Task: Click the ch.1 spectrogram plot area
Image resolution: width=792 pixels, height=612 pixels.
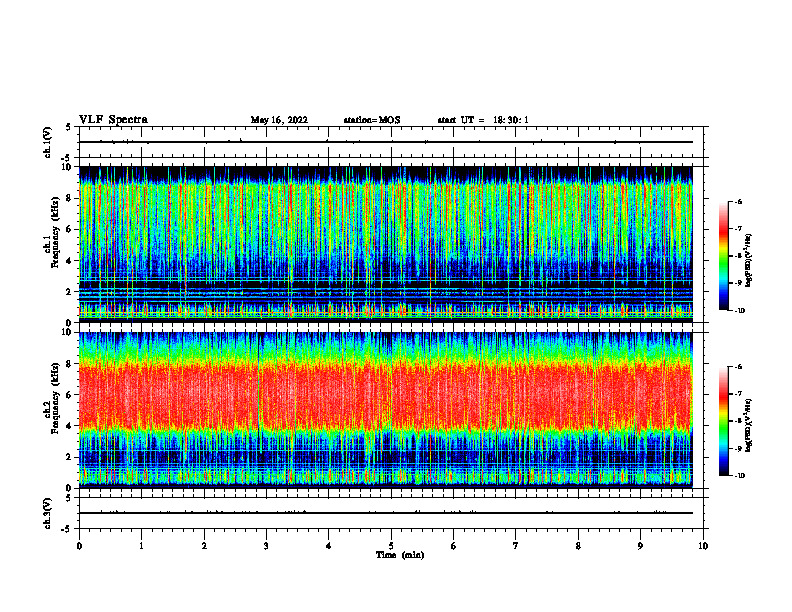Action: (386, 244)
